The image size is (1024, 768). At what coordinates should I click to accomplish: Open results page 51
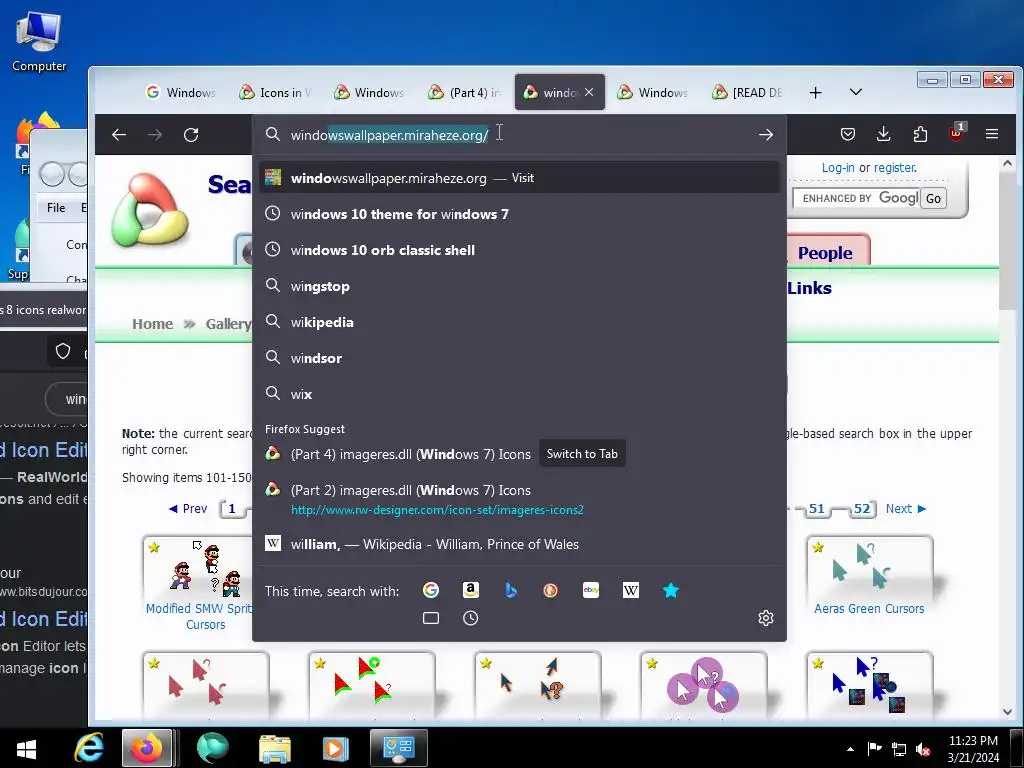[x=816, y=509]
